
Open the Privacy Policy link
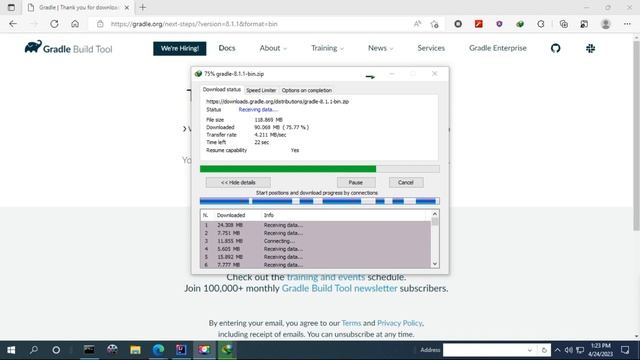point(400,323)
